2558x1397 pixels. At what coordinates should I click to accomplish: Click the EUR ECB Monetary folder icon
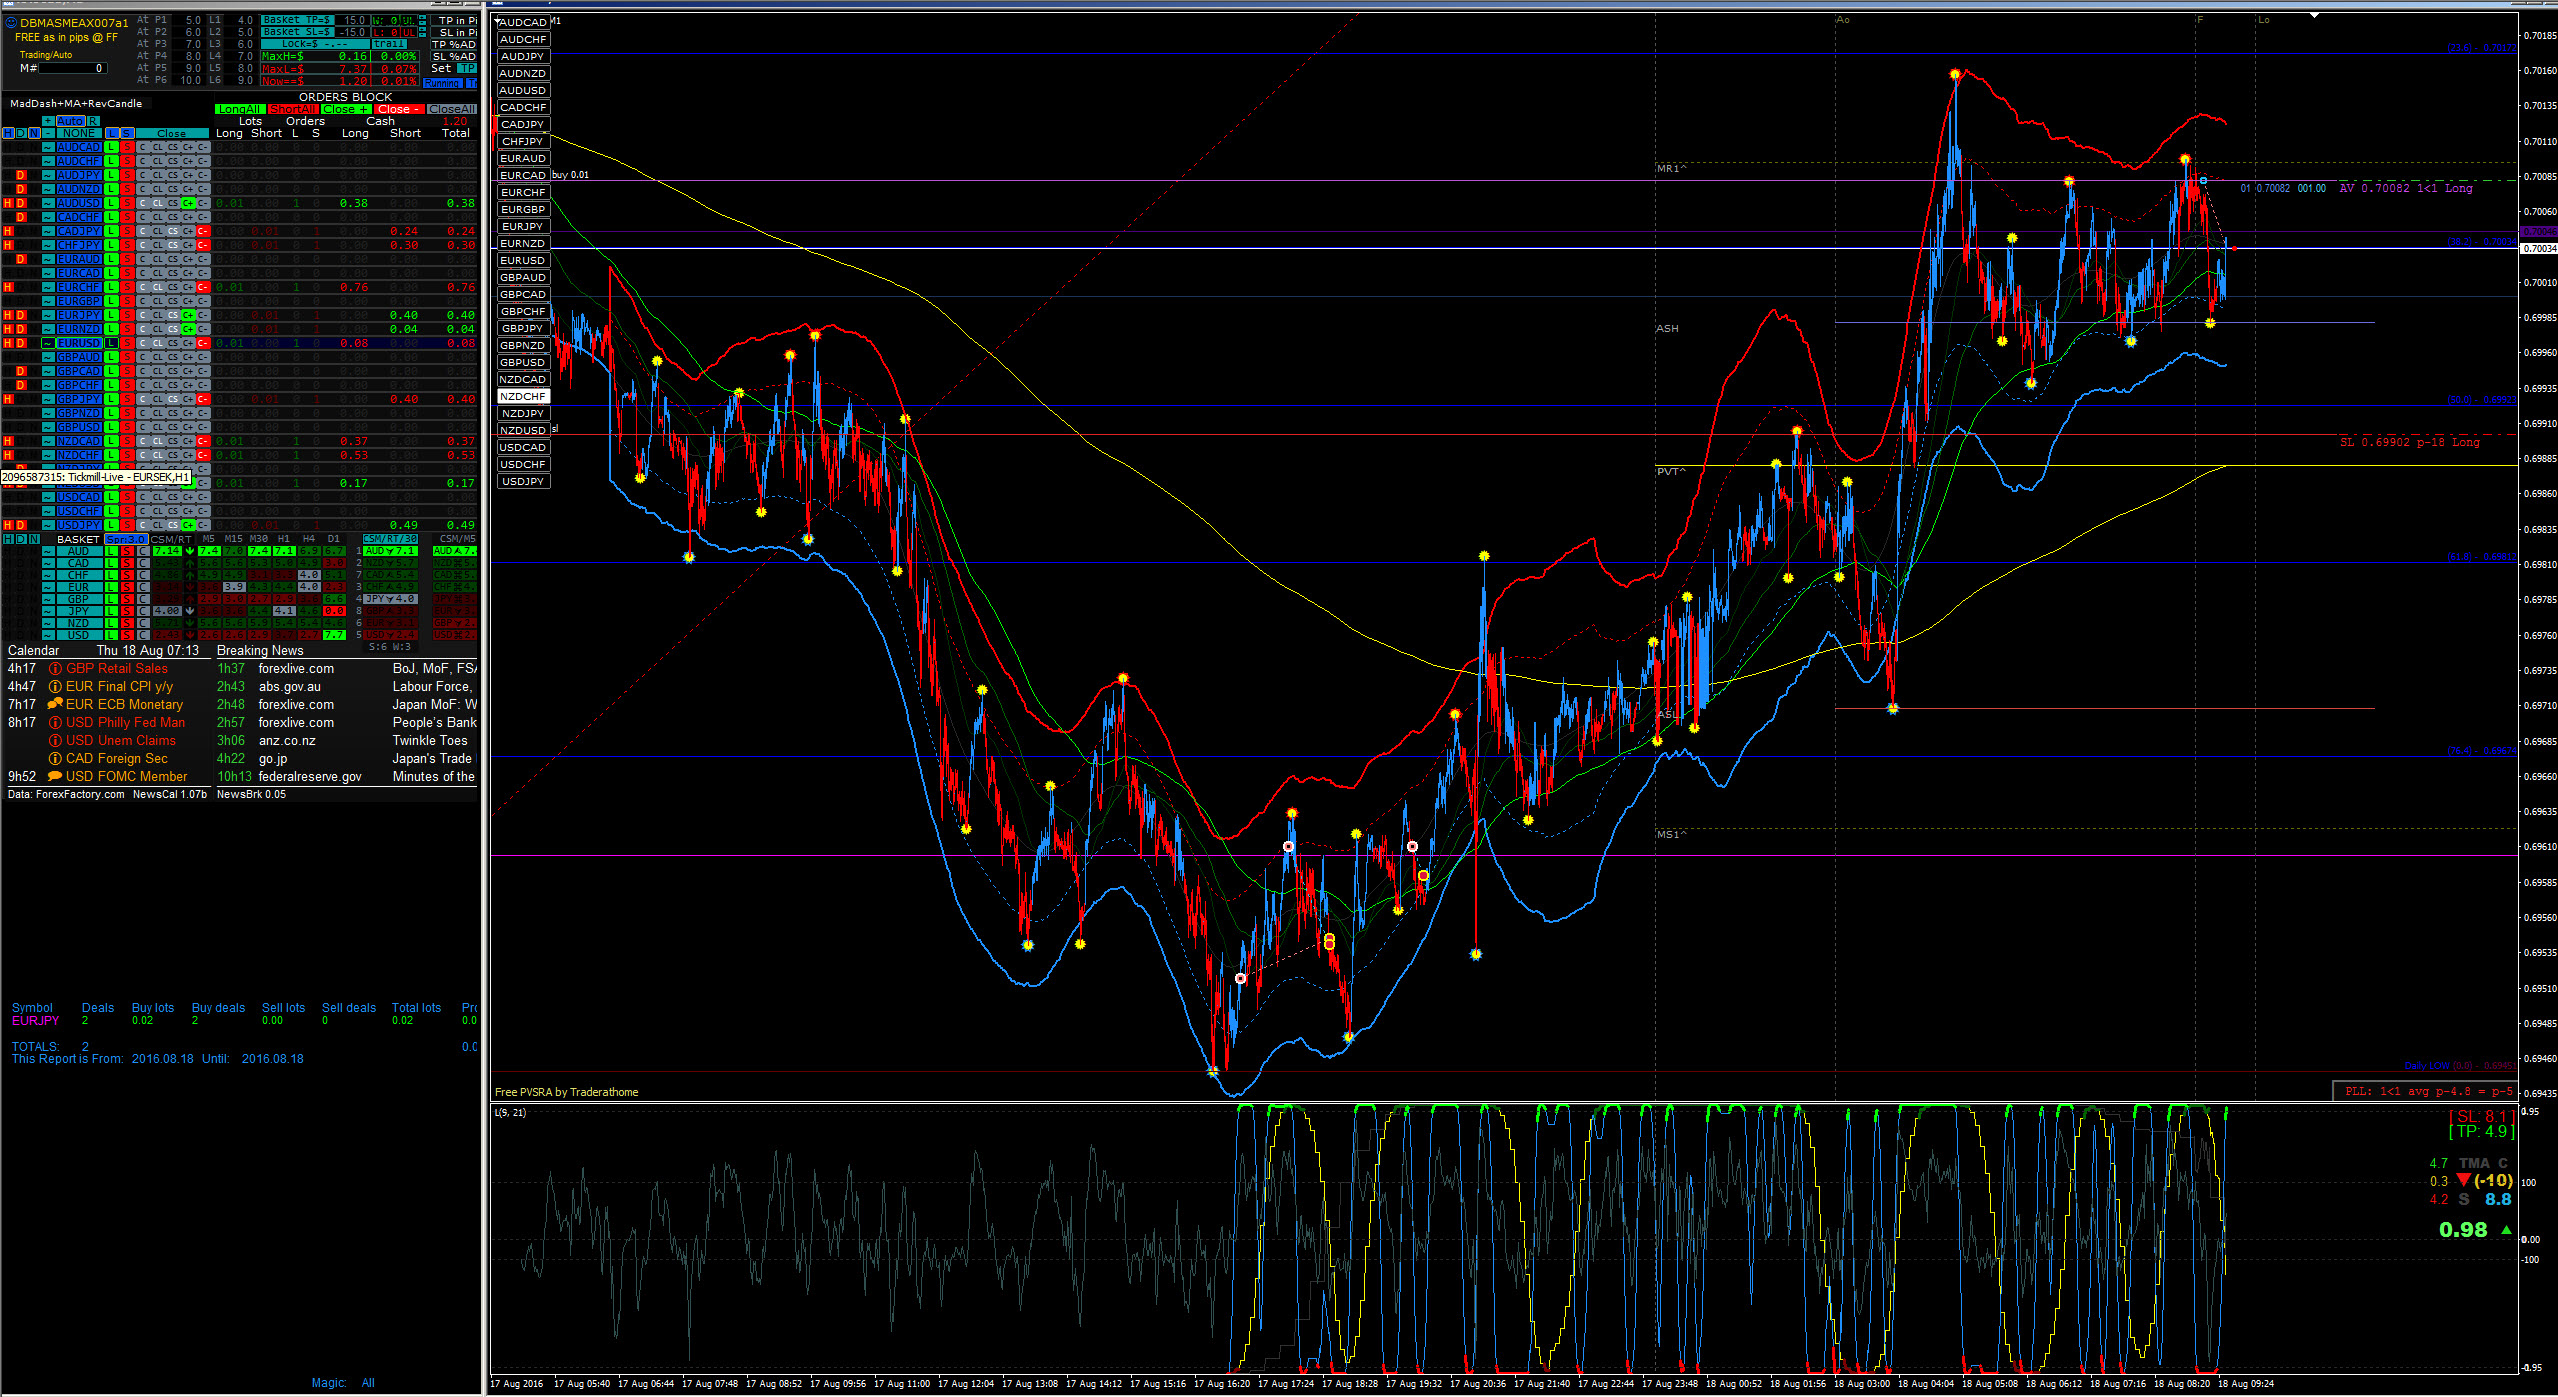coord(55,704)
